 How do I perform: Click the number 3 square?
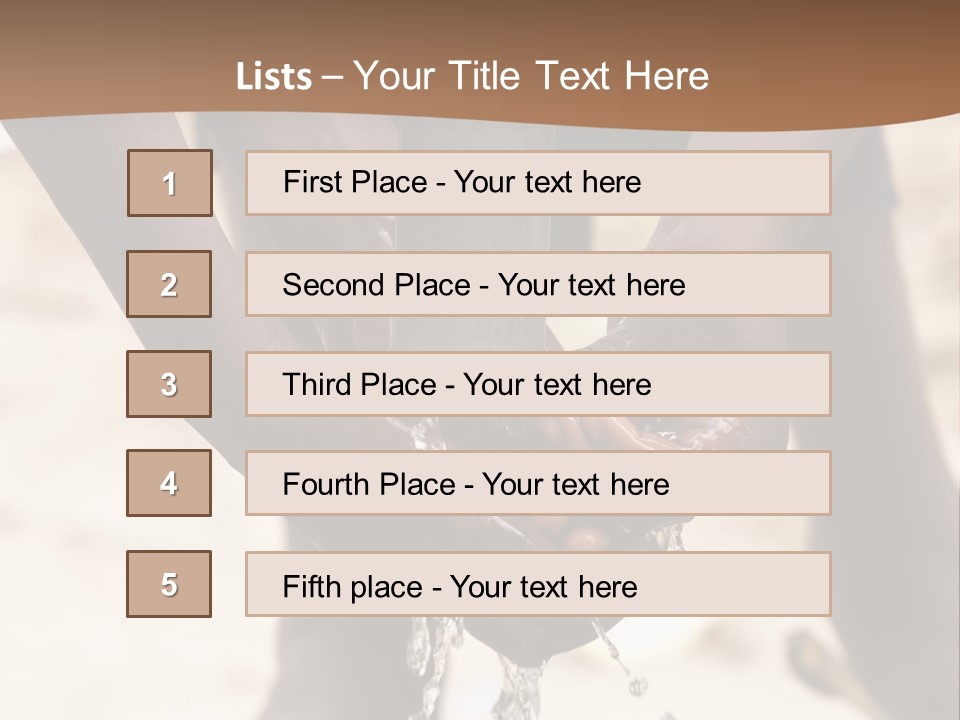click(x=169, y=384)
